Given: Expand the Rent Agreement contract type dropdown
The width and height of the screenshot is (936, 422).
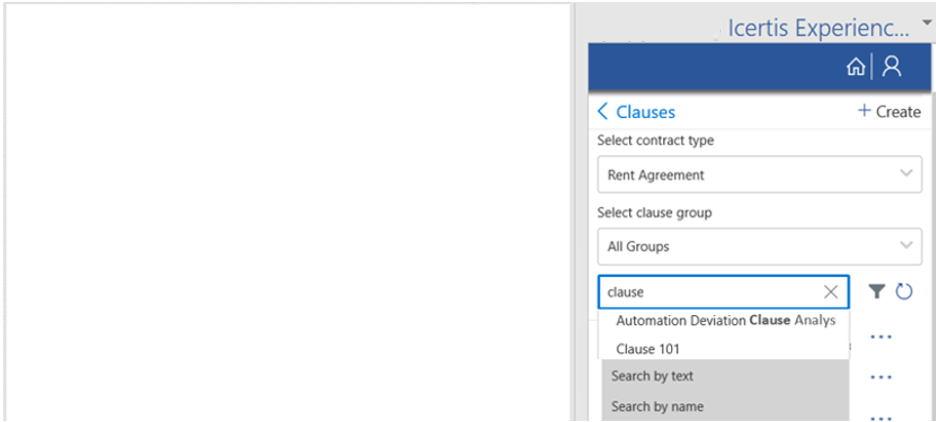Looking at the screenshot, I should (906, 174).
